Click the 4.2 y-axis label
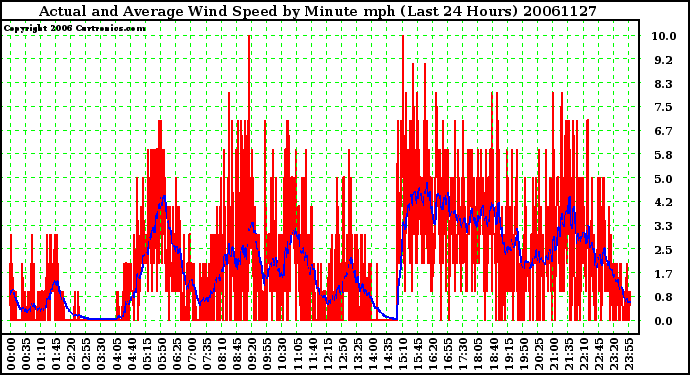 [x=664, y=202]
